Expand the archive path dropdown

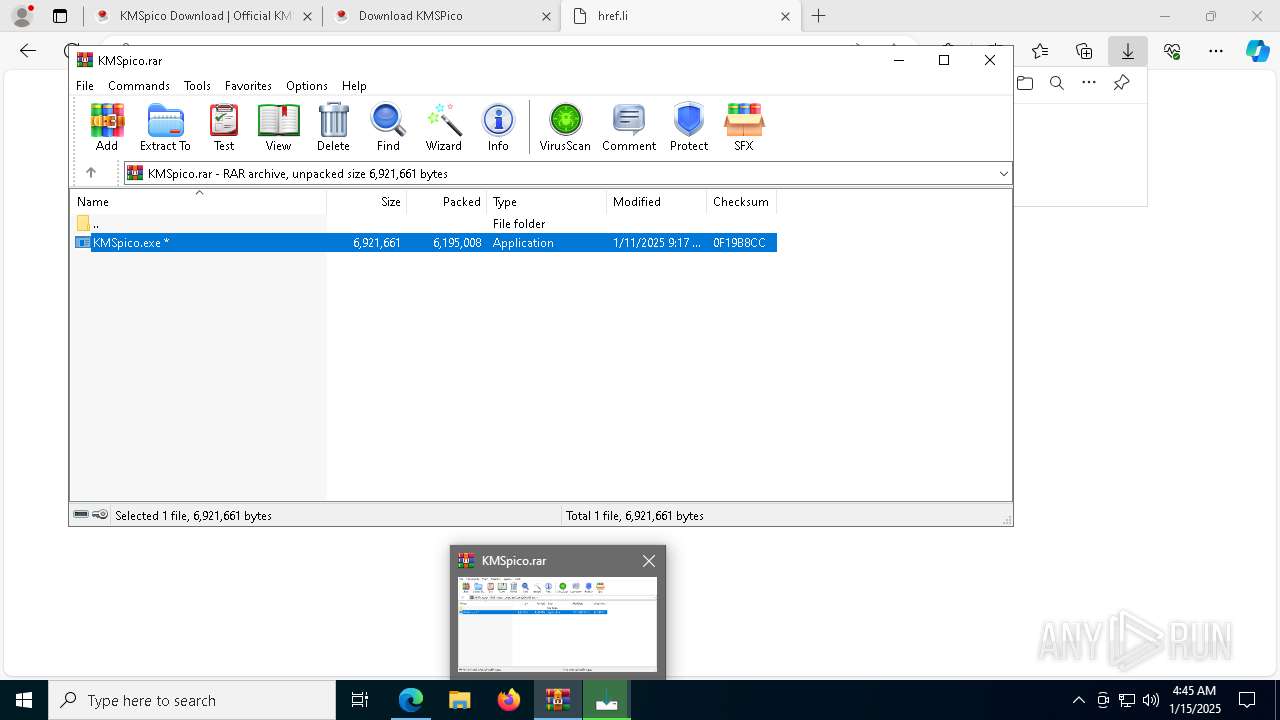point(1003,174)
